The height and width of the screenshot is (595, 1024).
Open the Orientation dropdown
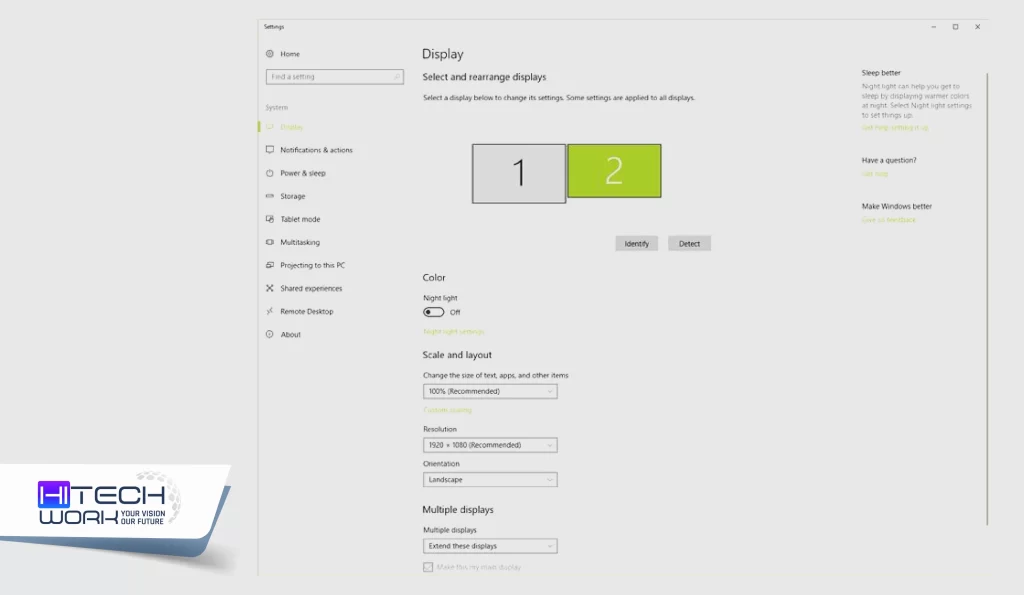pyautogui.click(x=490, y=479)
